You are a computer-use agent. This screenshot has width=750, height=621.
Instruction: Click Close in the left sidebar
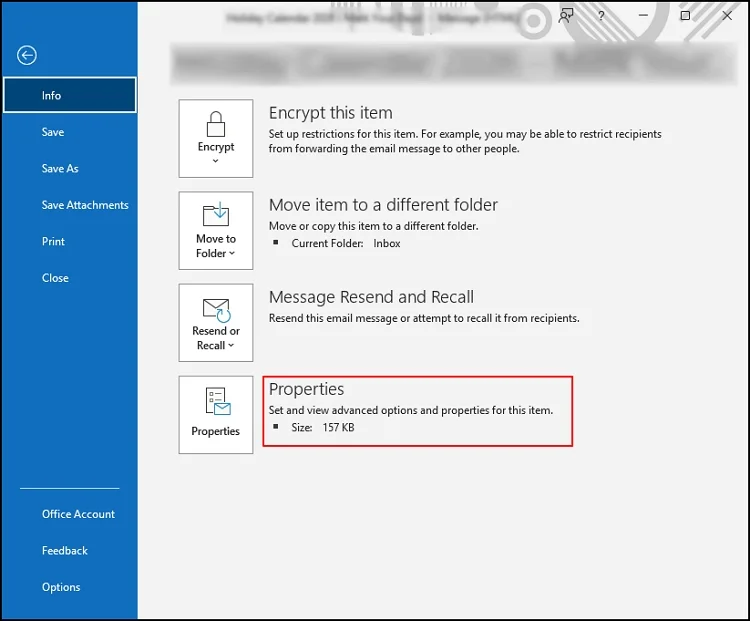(x=55, y=278)
